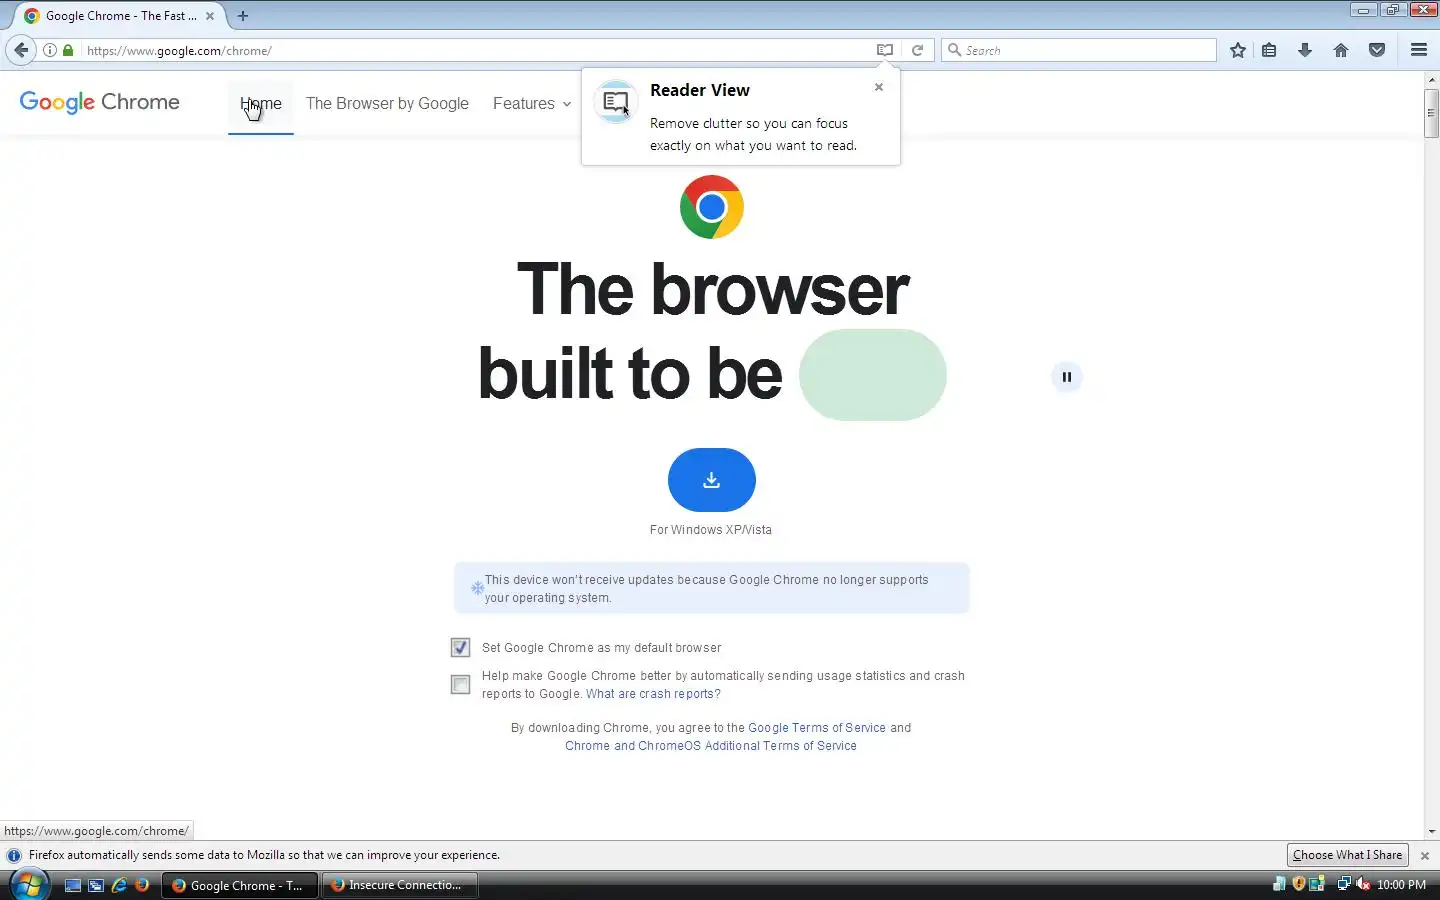Go to Firefox Home page icon

[1341, 50]
